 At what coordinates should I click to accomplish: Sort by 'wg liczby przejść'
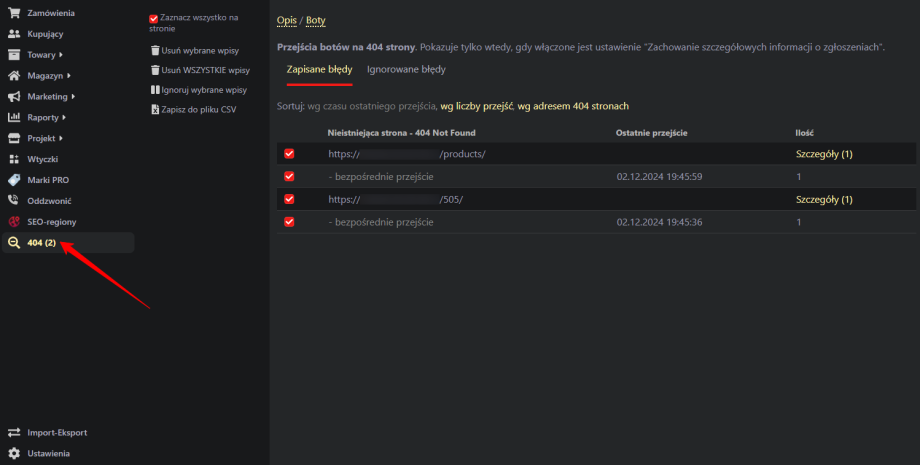(x=477, y=106)
